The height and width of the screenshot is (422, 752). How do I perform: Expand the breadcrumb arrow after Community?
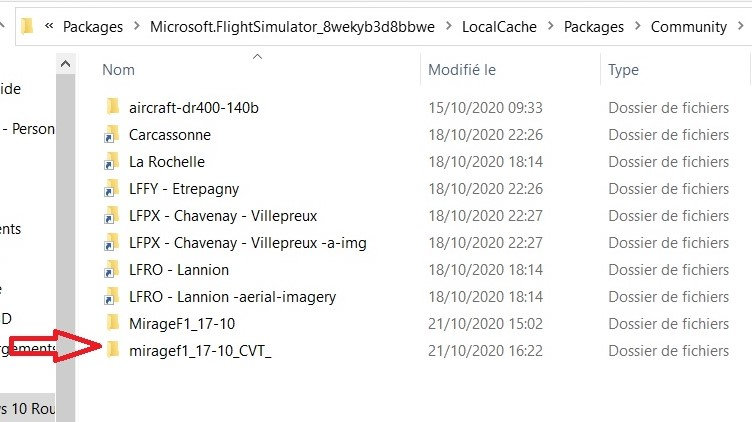(739, 27)
